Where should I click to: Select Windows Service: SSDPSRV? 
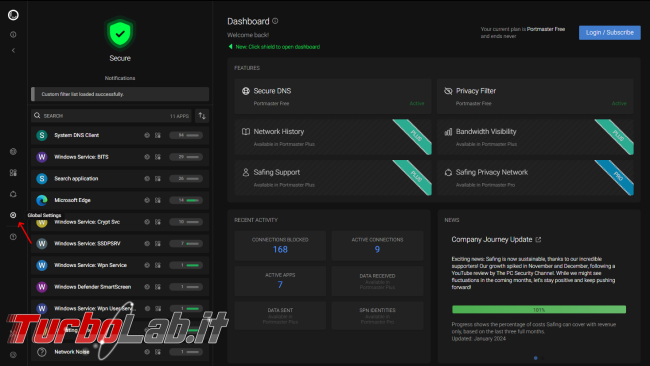pyautogui.click(x=120, y=243)
